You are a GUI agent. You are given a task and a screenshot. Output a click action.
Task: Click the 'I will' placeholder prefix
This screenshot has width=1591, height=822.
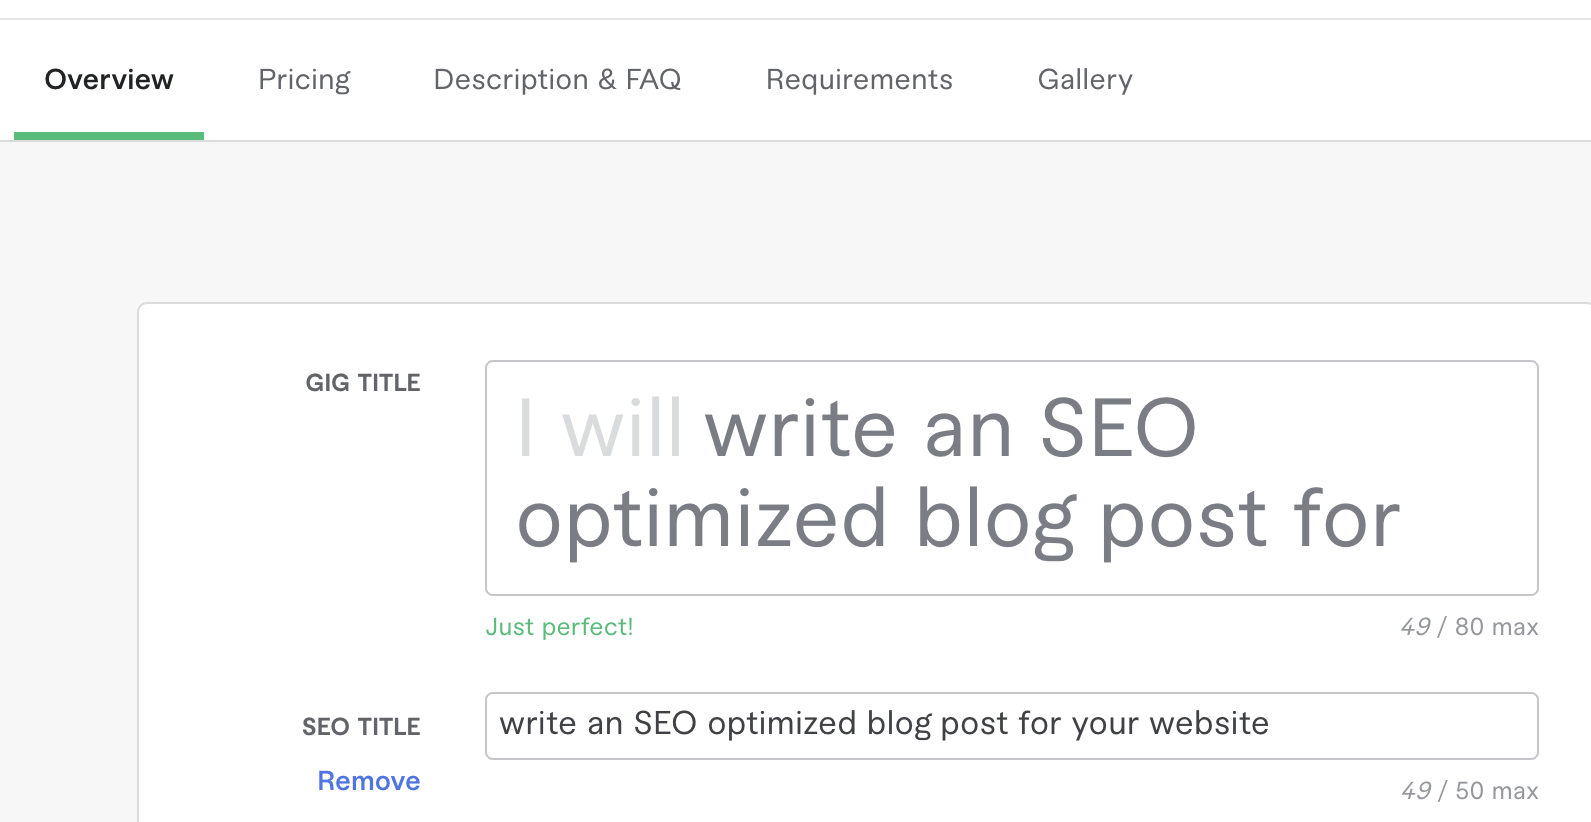point(598,428)
